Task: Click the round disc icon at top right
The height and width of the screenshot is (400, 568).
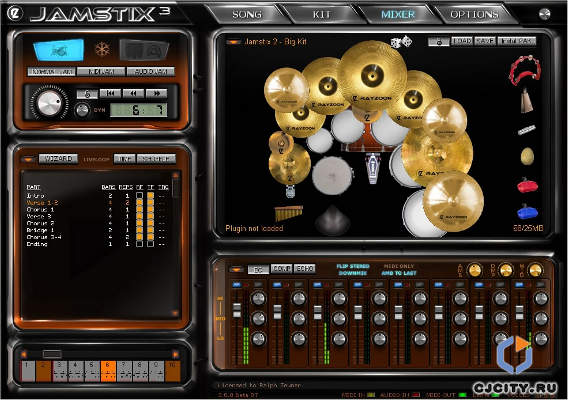Action: (x=544, y=14)
